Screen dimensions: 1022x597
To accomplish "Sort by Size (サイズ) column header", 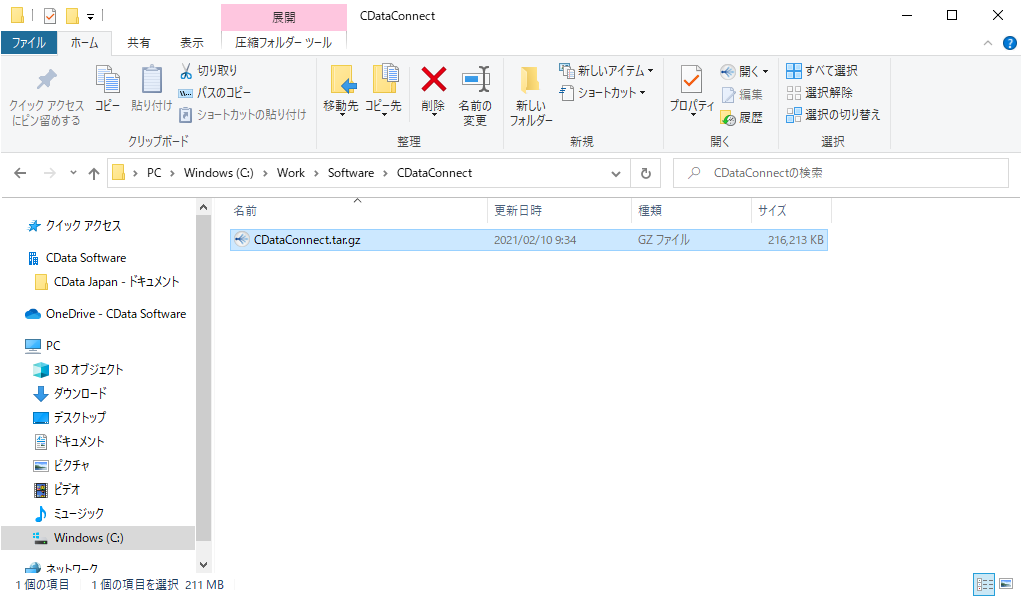I will click(791, 211).
